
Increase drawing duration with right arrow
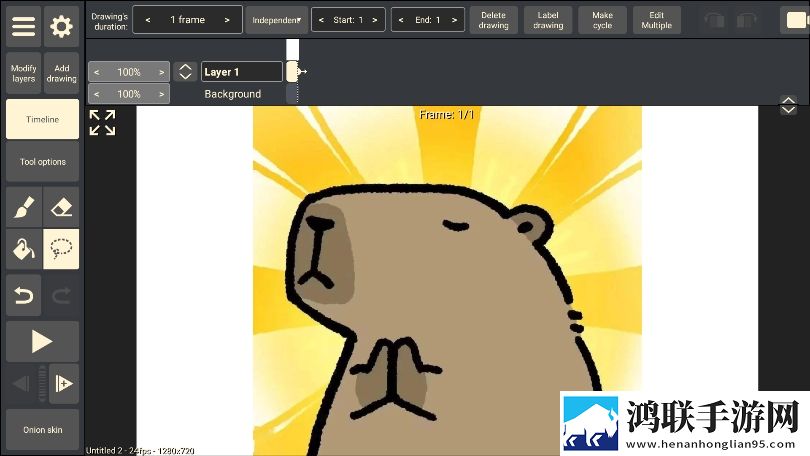pyautogui.click(x=227, y=20)
